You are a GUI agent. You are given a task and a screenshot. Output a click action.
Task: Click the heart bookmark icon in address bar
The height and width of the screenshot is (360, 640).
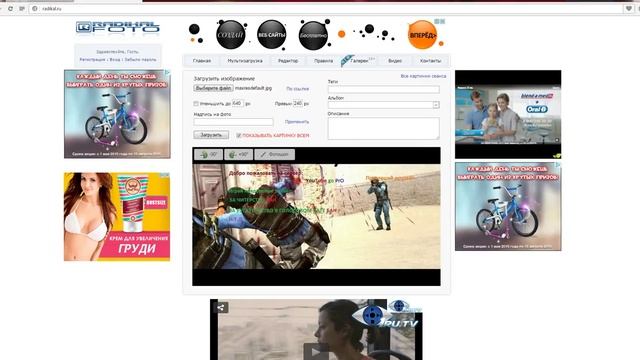[x=629, y=9]
